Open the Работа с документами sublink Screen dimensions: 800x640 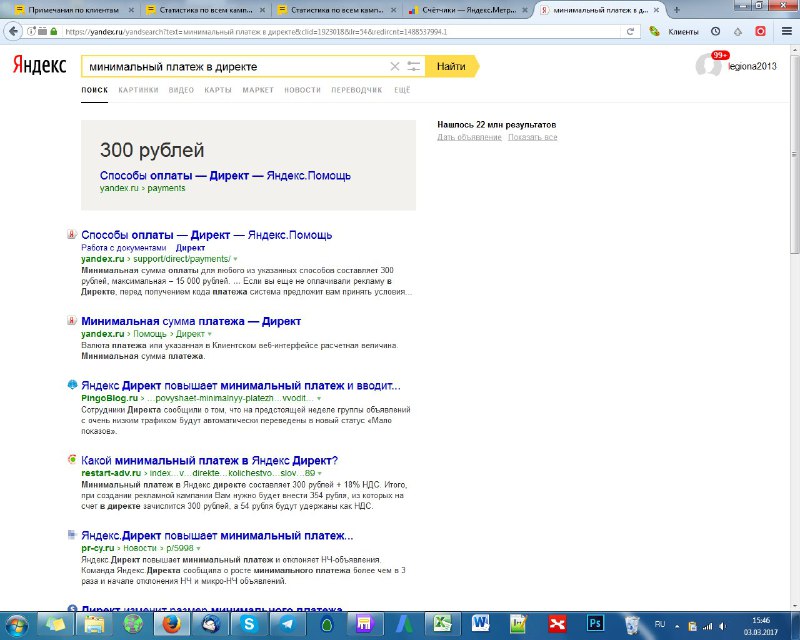point(124,248)
